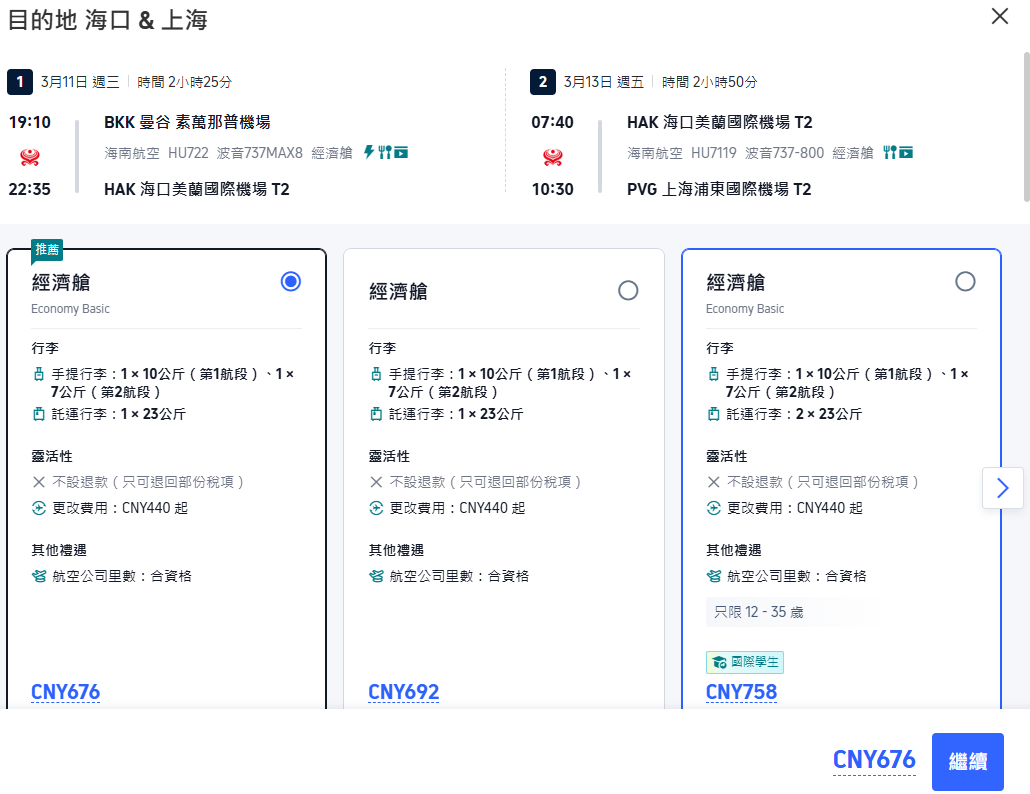Select the CNY758 student fare radio button

click(x=965, y=282)
